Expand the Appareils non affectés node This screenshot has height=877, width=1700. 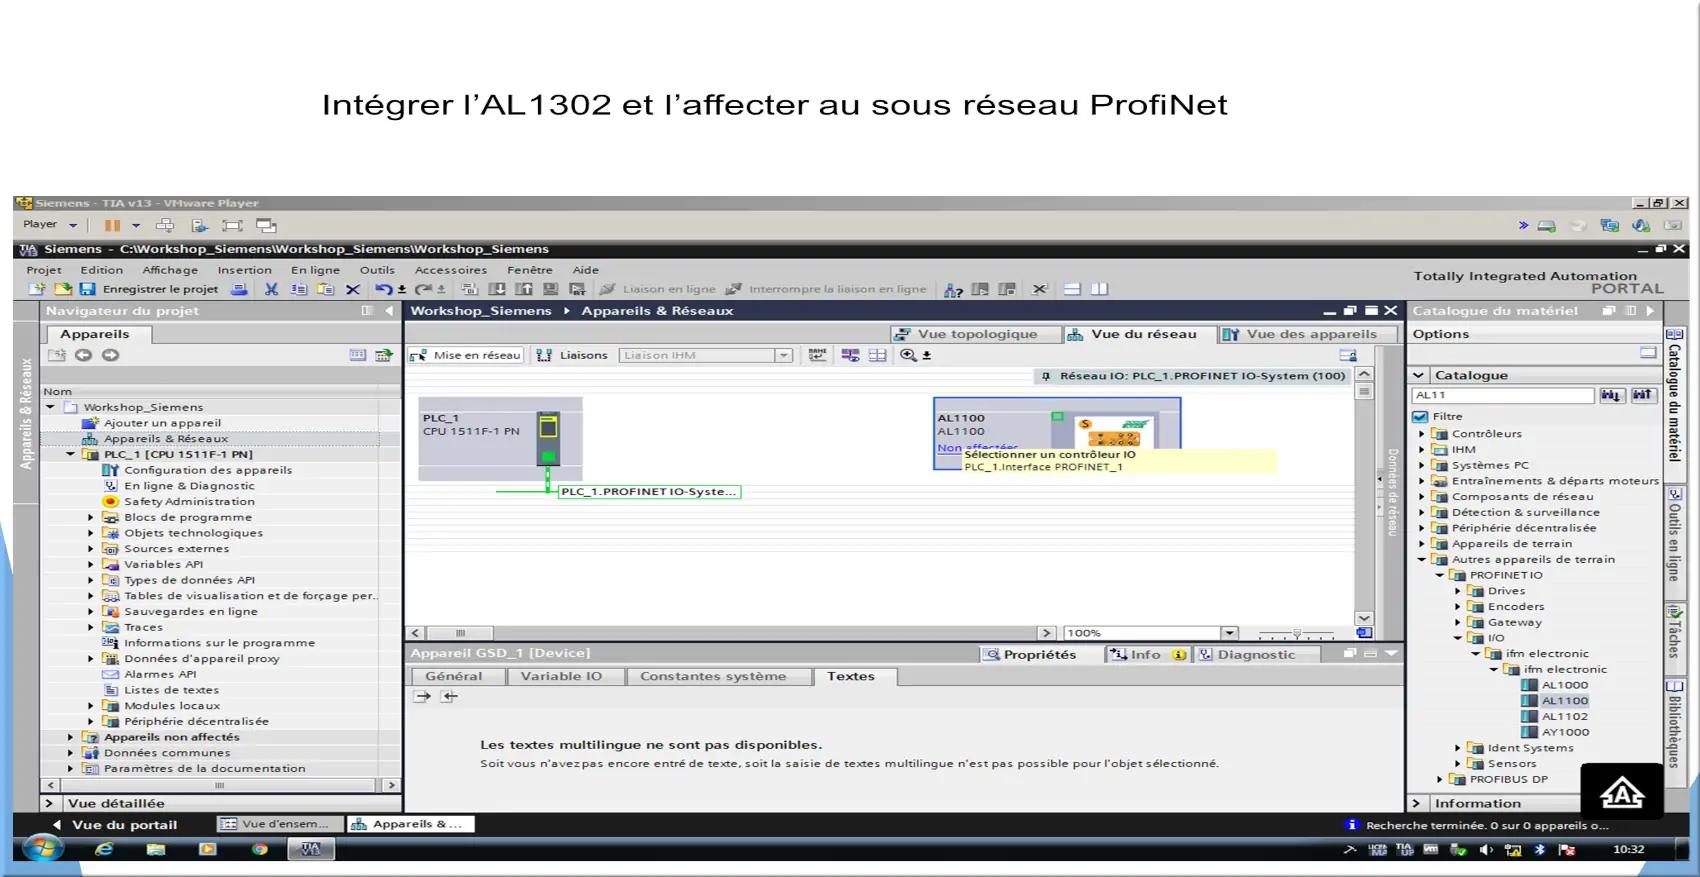point(70,737)
